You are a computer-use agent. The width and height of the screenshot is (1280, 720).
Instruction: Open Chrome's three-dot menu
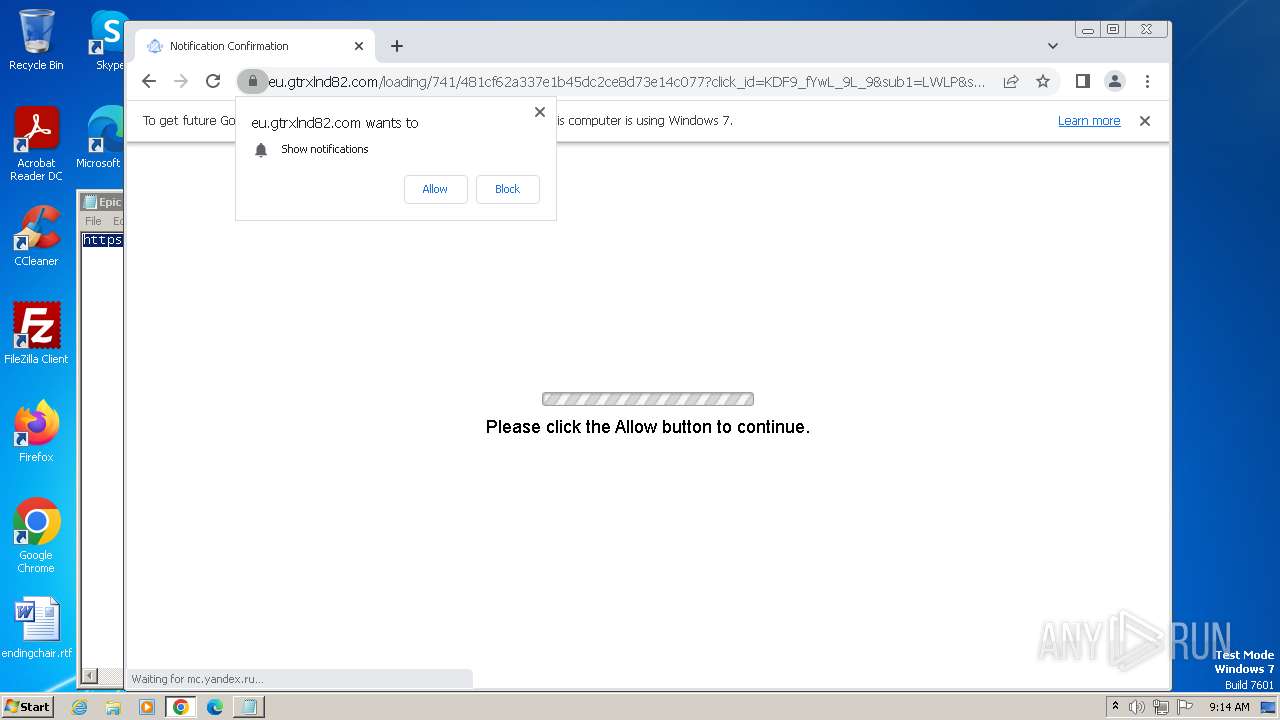[1147, 81]
